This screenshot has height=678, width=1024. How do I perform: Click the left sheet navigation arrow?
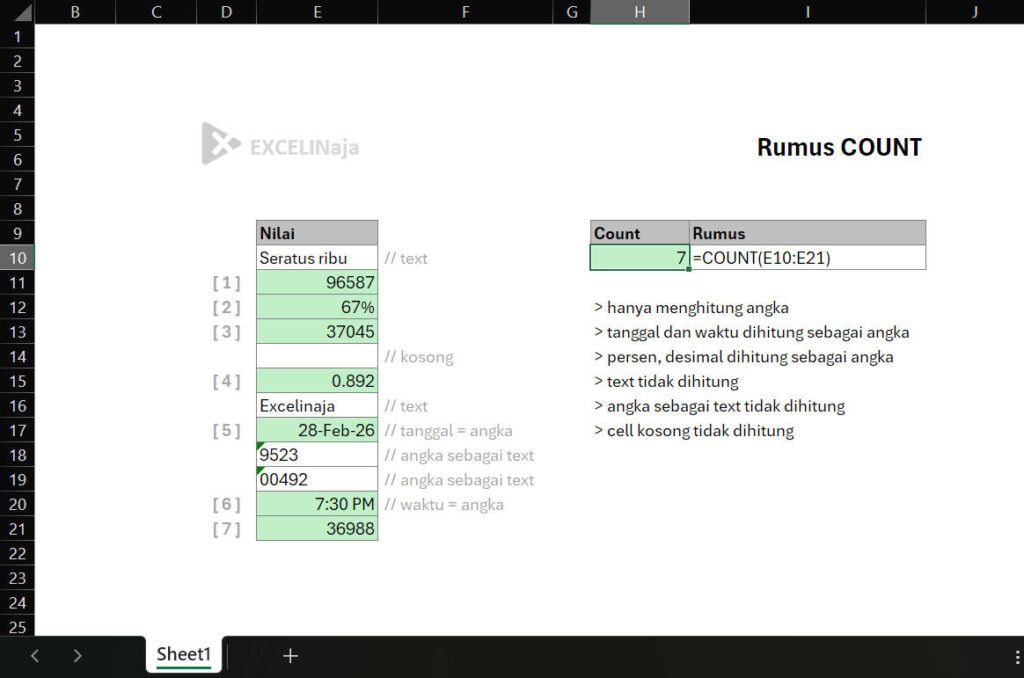pos(35,656)
